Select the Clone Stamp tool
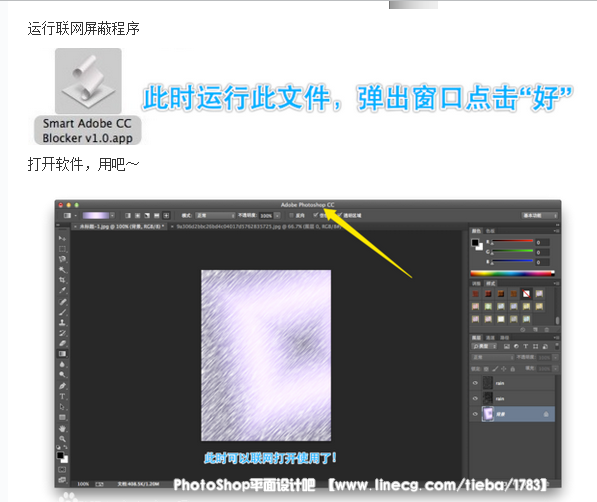This screenshot has height=502, width=597. click(62, 323)
